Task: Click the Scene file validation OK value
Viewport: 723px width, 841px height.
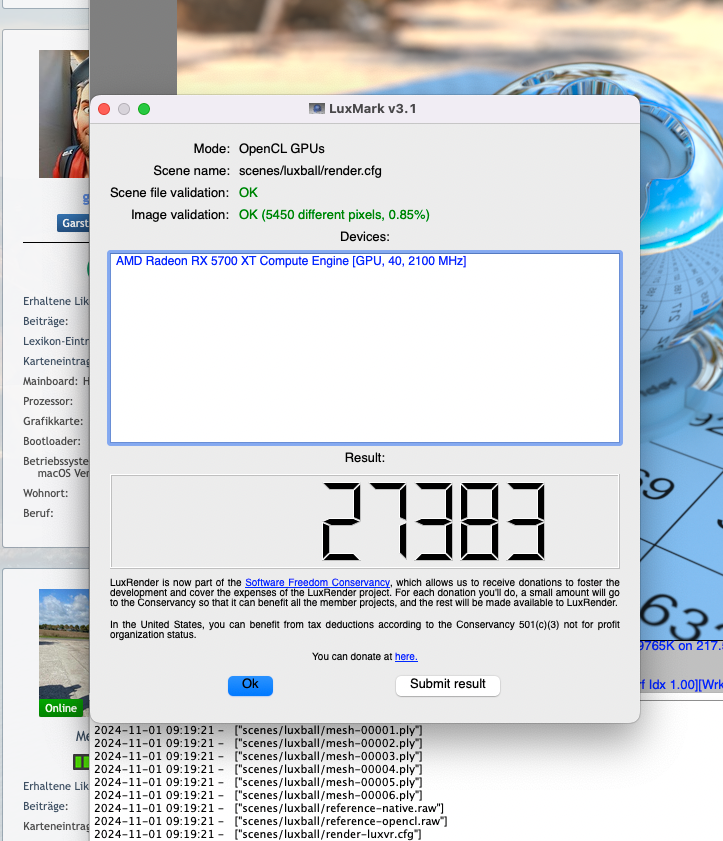Action: tap(248, 193)
